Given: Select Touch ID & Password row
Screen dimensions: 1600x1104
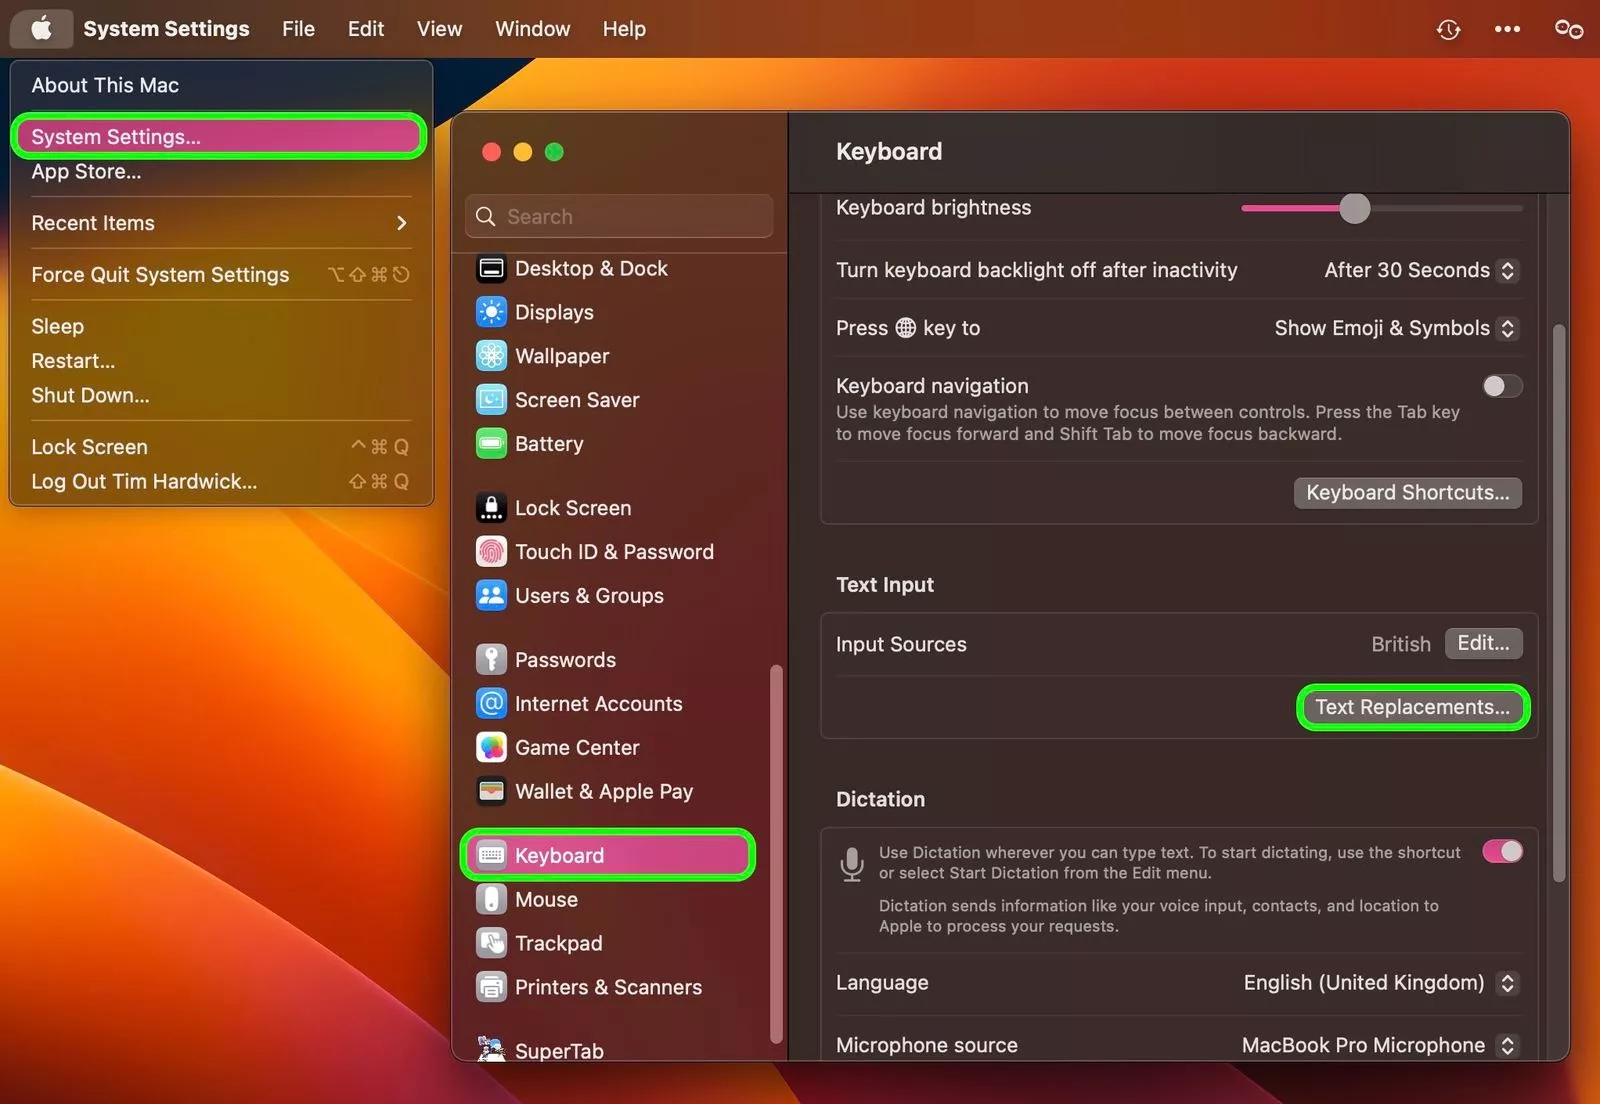Looking at the screenshot, I should [609, 552].
